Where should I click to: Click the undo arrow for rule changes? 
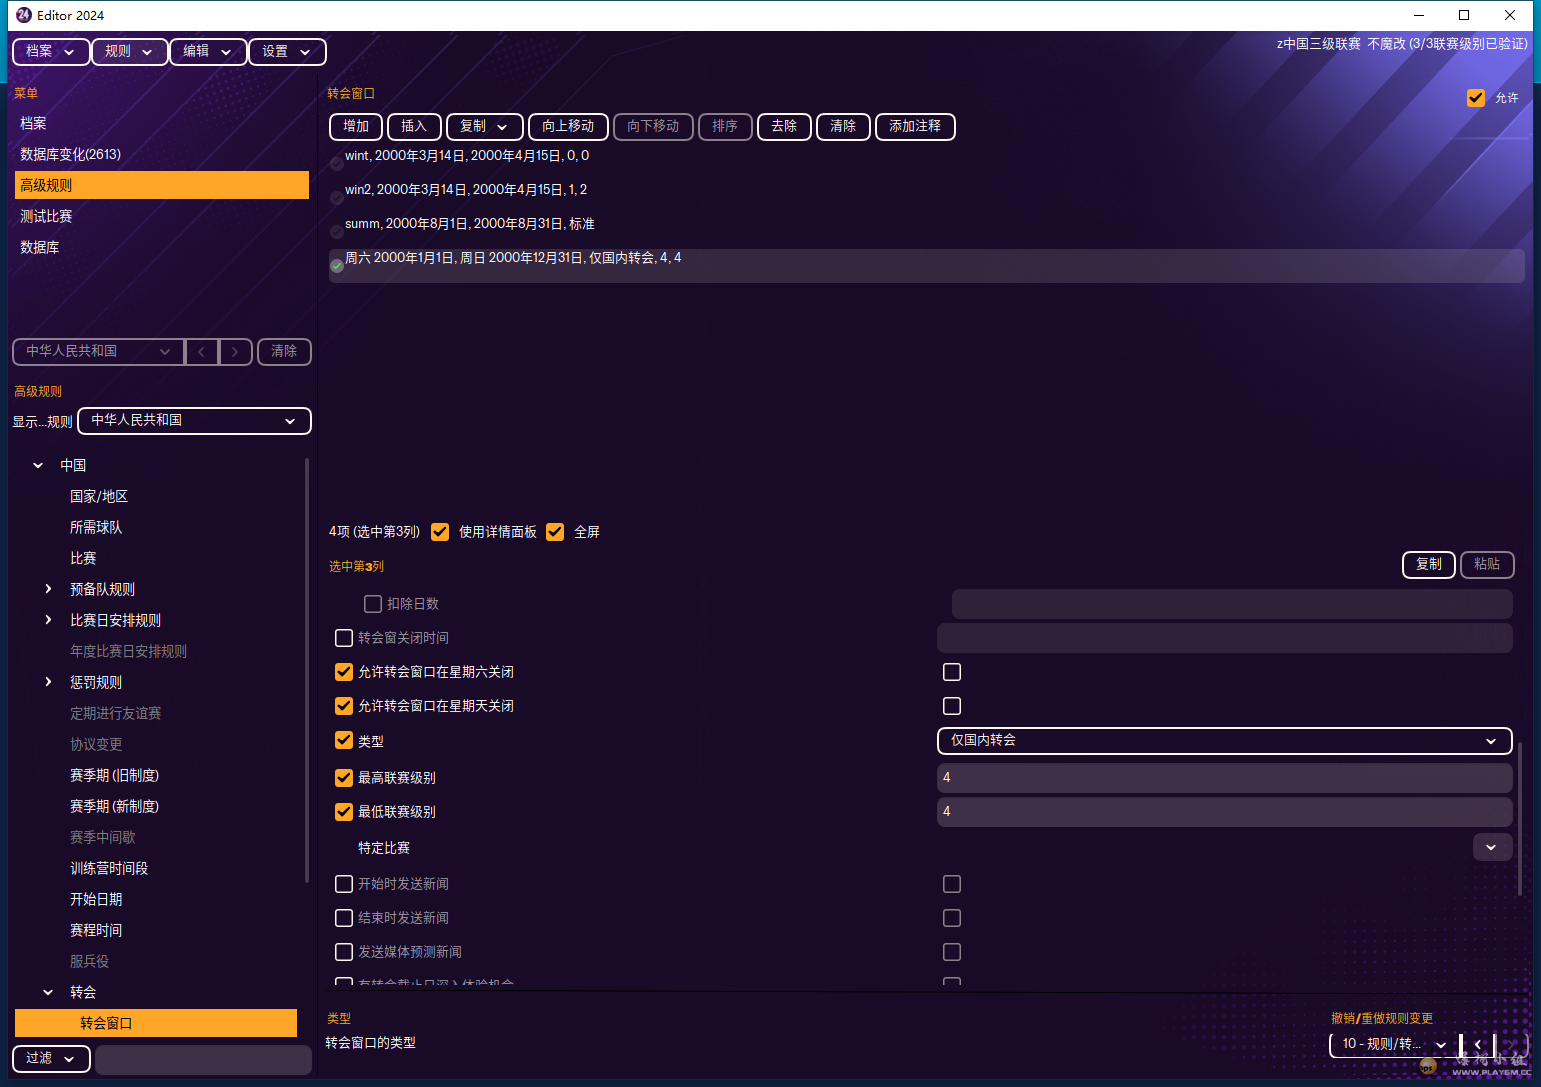tap(1477, 1044)
